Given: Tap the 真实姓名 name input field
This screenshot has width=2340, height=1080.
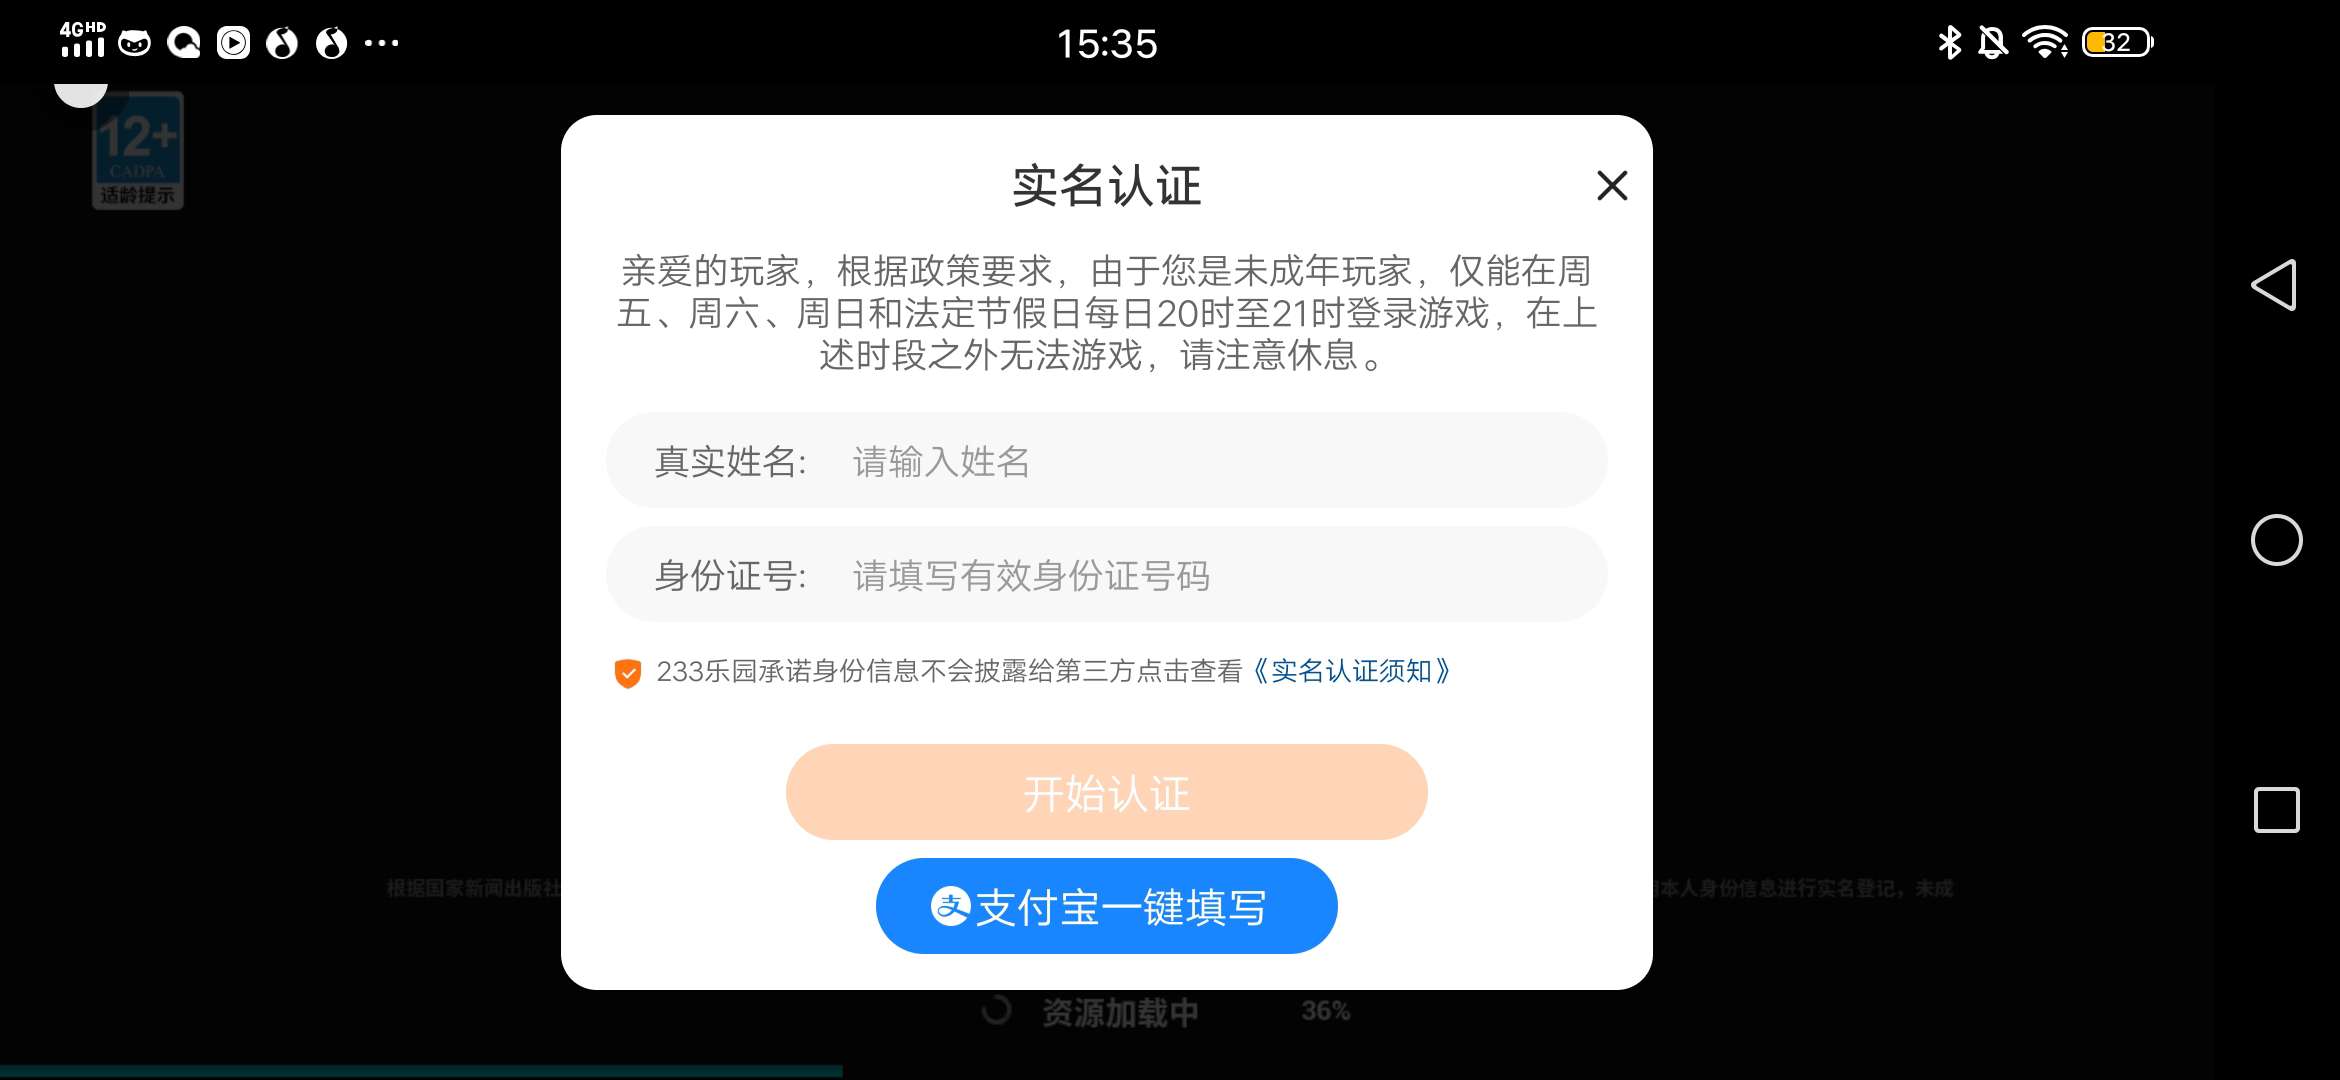Looking at the screenshot, I should point(1106,461).
